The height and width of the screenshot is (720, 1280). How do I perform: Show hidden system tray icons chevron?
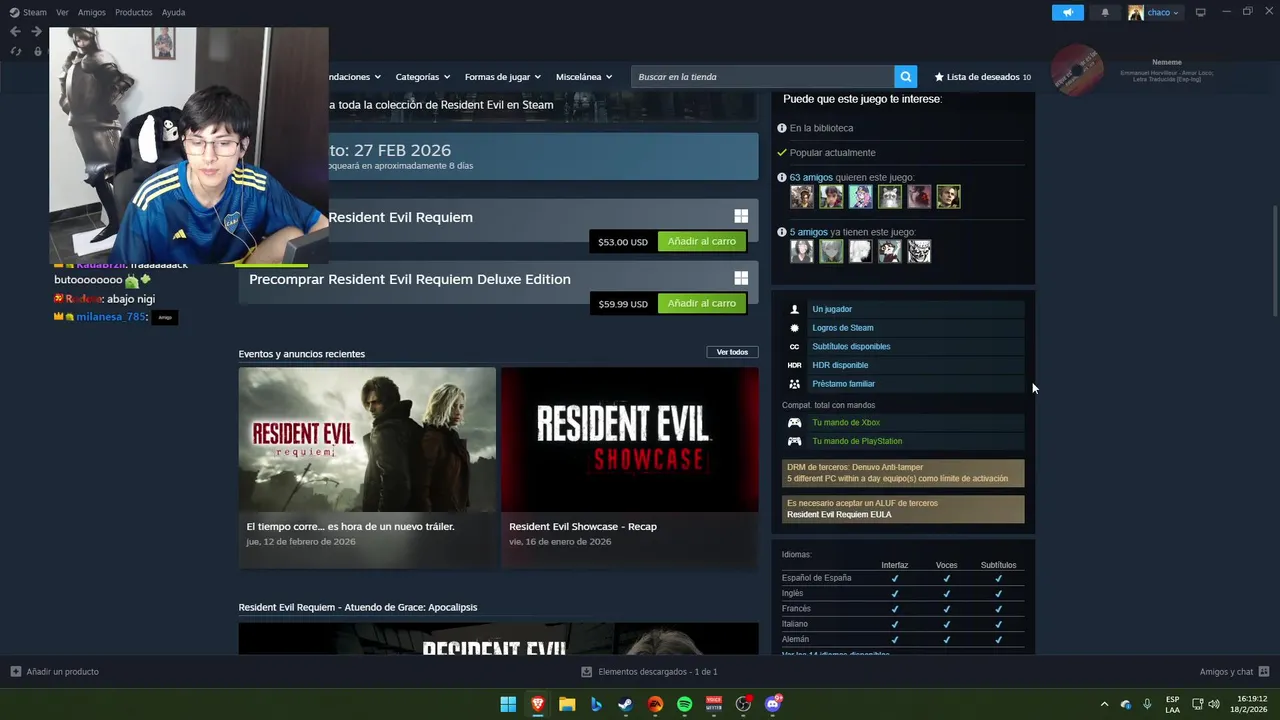pos(1104,704)
